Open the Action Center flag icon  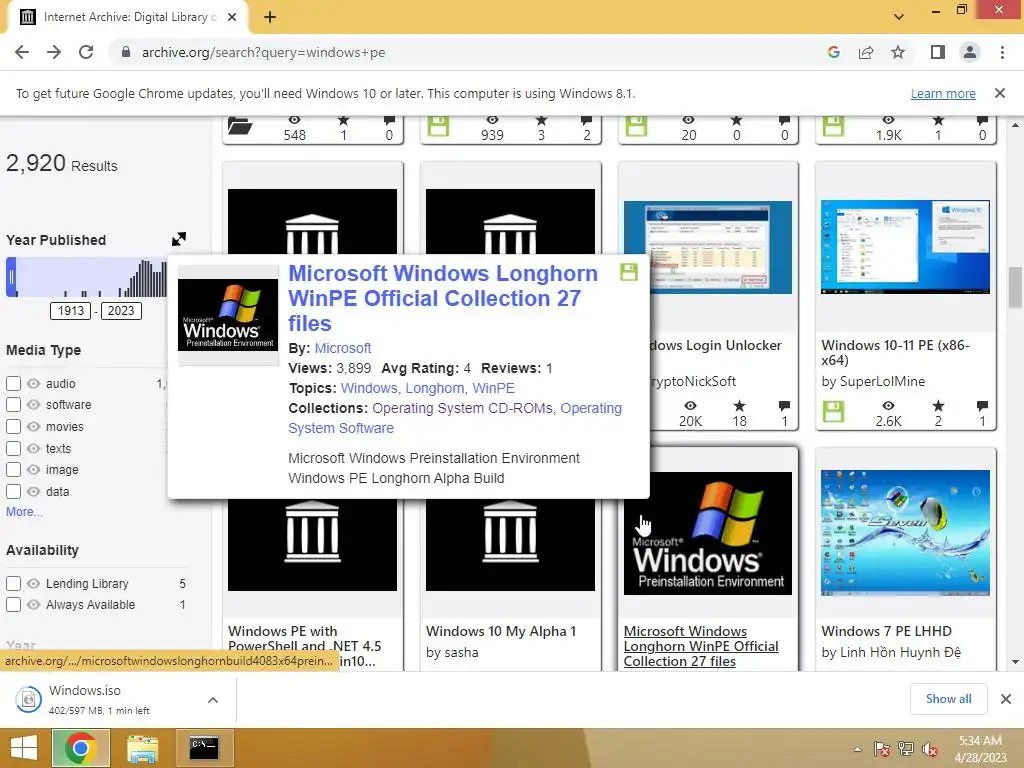point(882,749)
